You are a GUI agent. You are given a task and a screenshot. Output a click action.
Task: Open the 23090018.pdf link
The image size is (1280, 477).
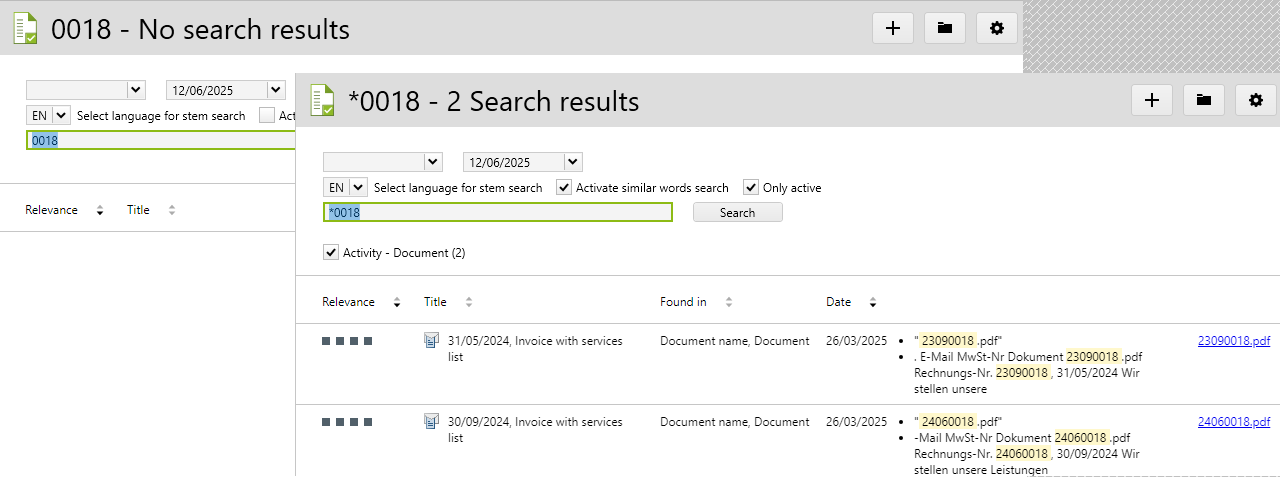coord(1233,341)
